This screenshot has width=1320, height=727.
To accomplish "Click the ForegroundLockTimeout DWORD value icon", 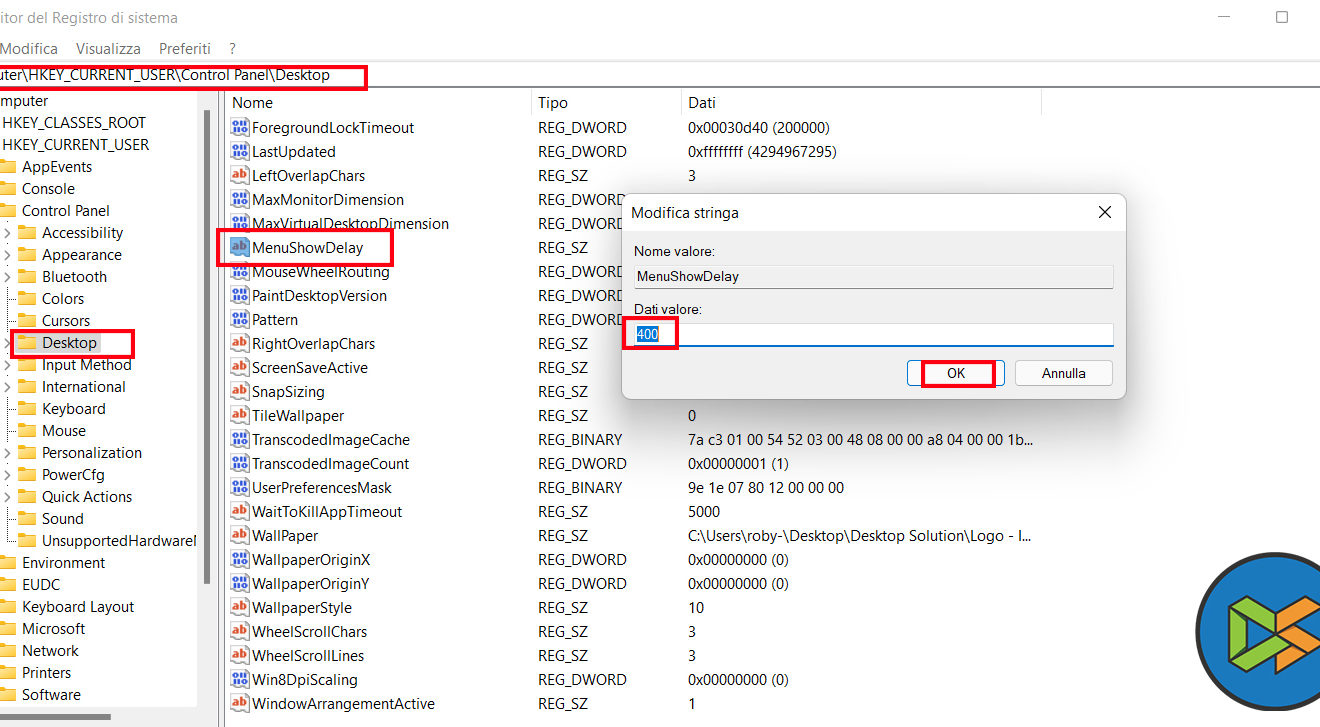I will pos(239,128).
